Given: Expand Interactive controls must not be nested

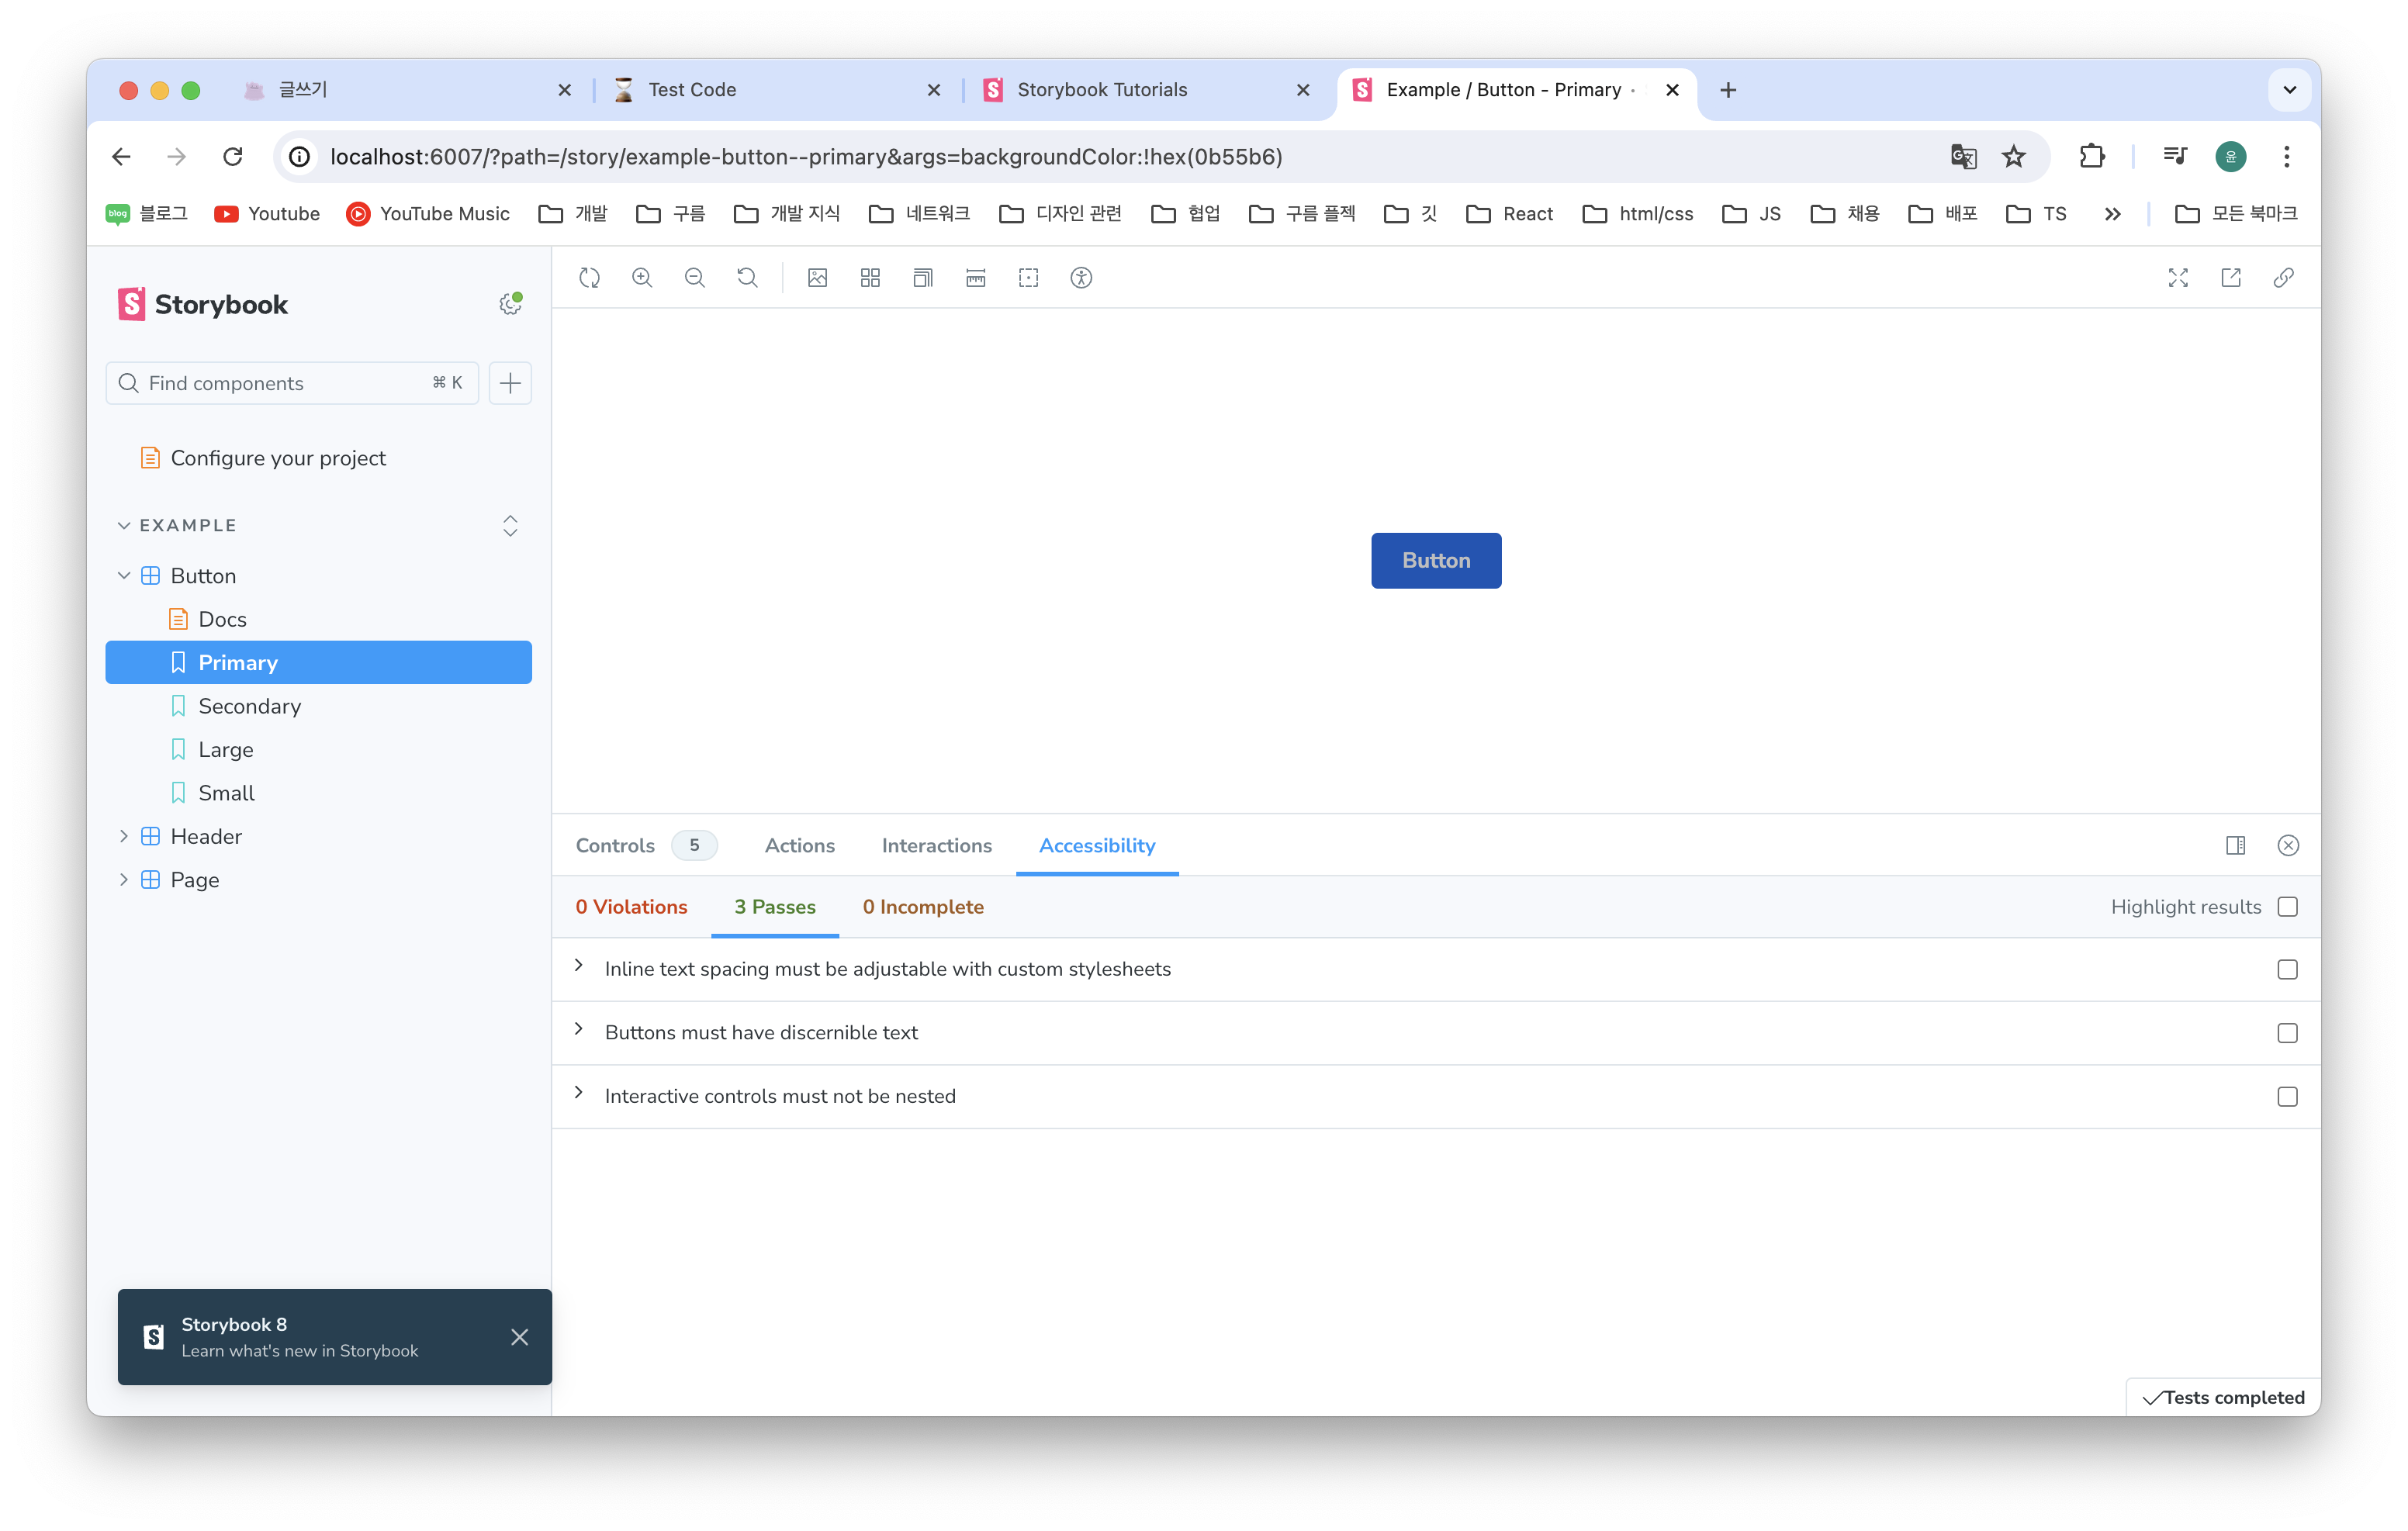Looking at the screenshot, I should [x=579, y=1093].
